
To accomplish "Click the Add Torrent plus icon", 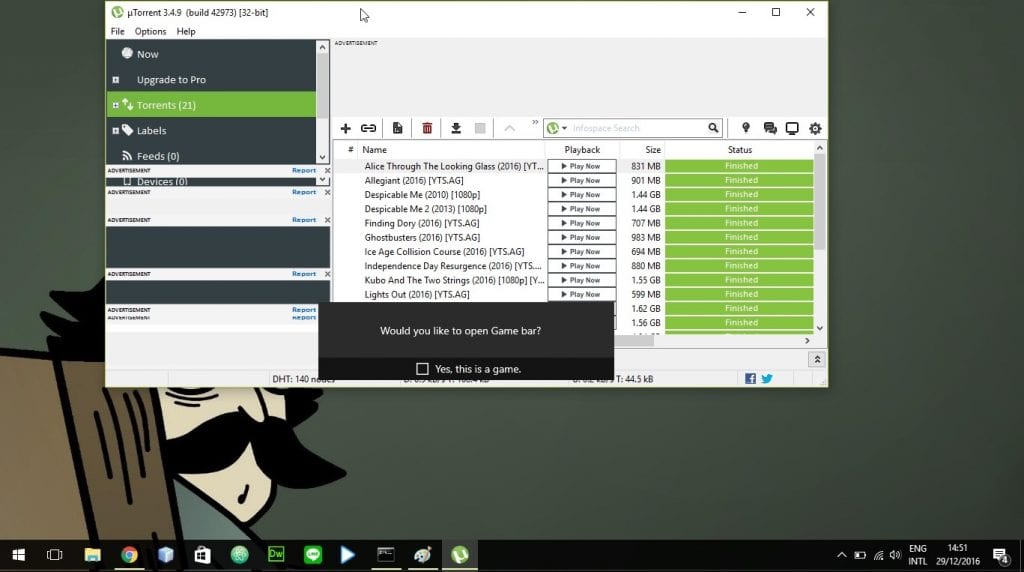I will tap(346, 128).
